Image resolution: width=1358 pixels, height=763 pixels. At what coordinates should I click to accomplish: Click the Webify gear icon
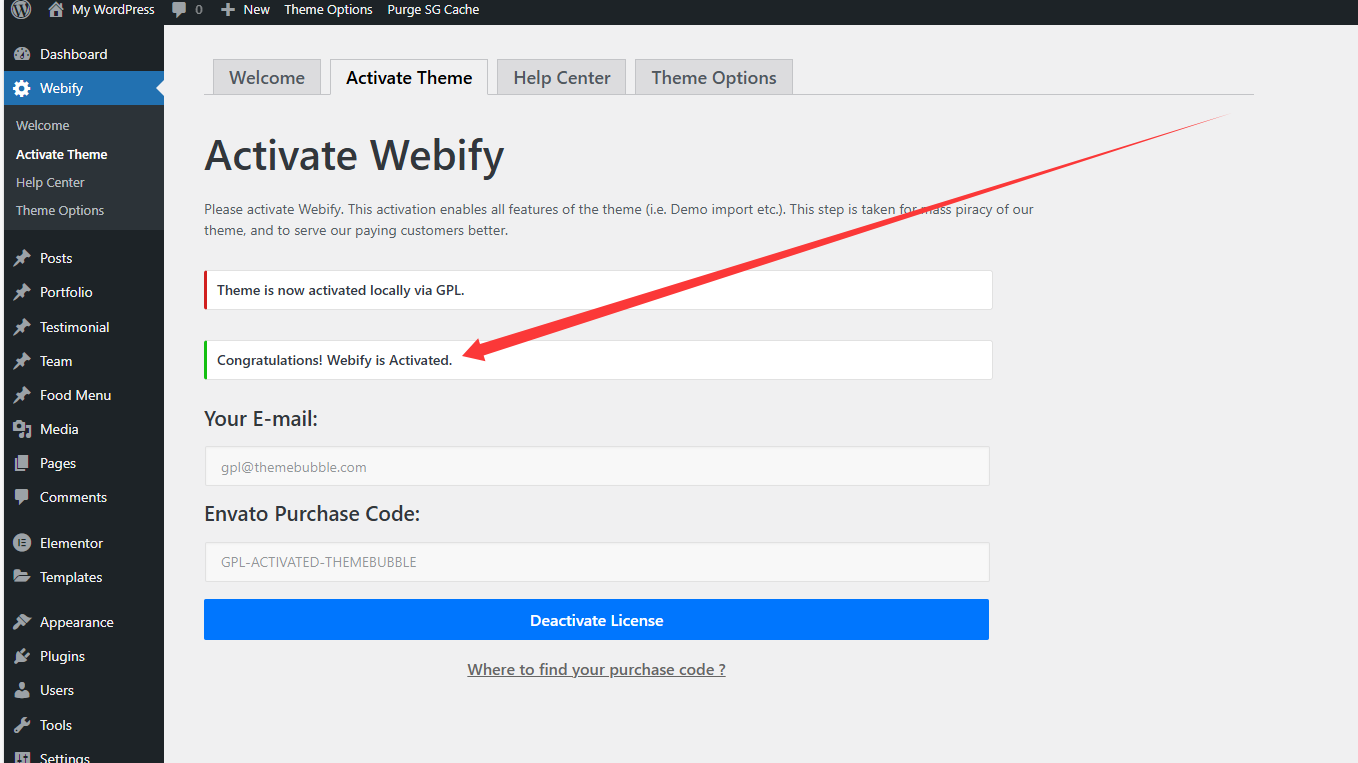[x=22, y=88]
